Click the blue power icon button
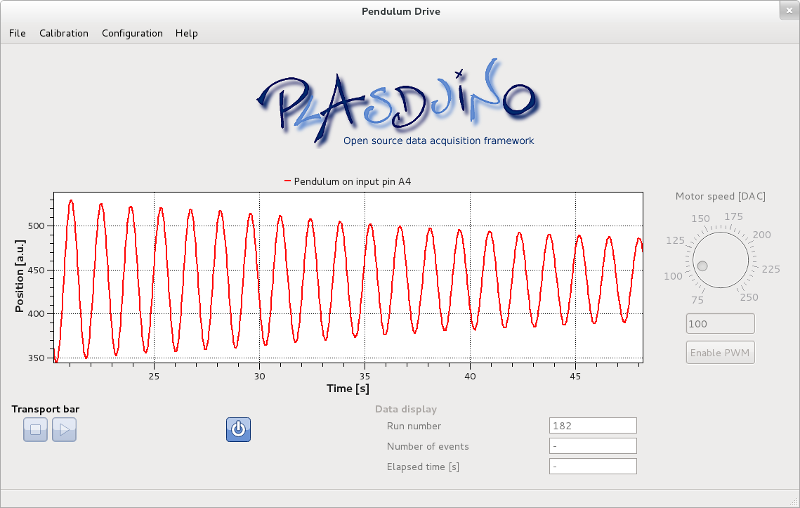This screenshot has width=800, height=508. 238,430
